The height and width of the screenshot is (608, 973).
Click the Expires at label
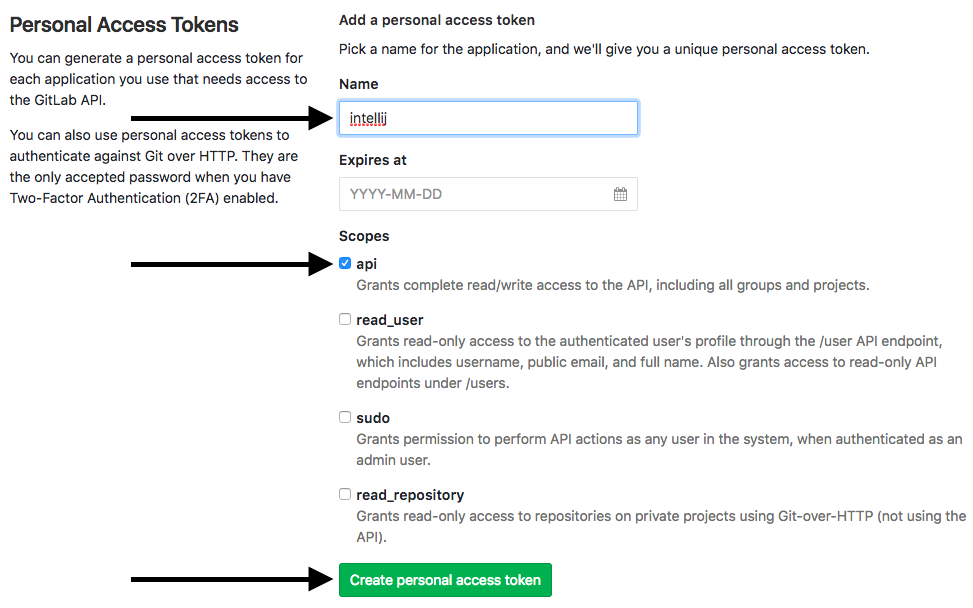[373, 160]
